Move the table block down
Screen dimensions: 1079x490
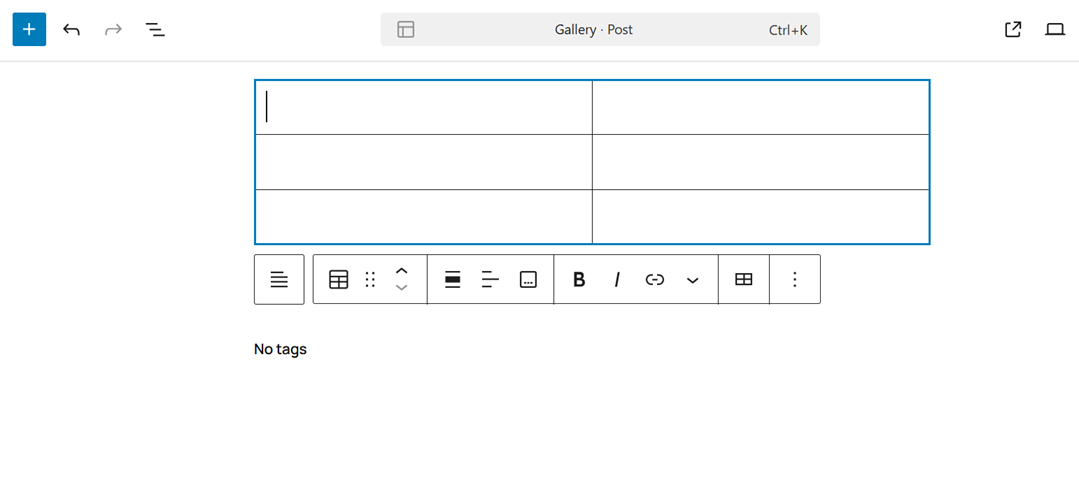pyautogui.click(x=402, y=288)
